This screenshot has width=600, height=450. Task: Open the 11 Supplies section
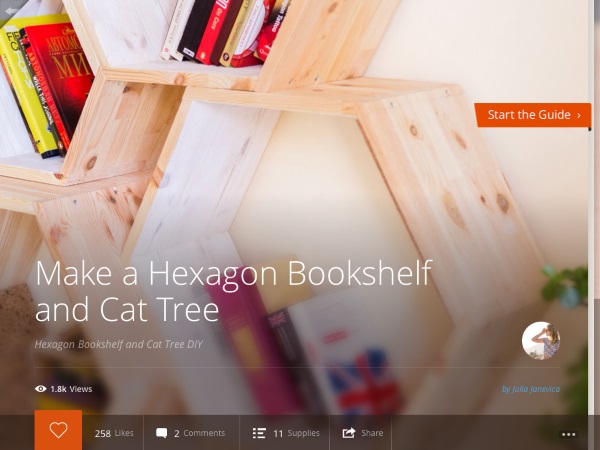coord(296,433)
